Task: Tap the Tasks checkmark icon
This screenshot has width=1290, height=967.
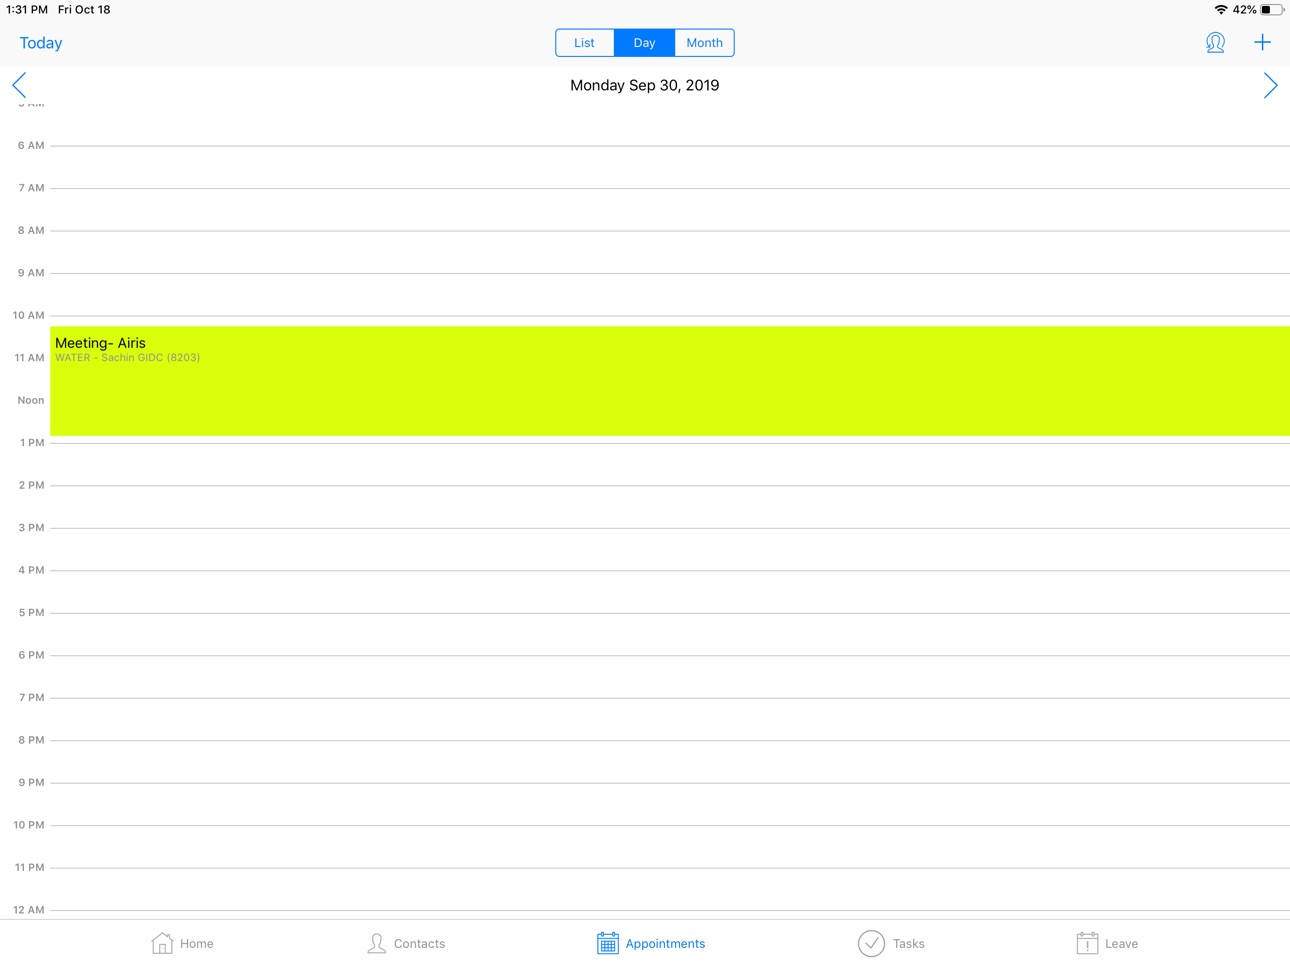Action: point(871,943)
